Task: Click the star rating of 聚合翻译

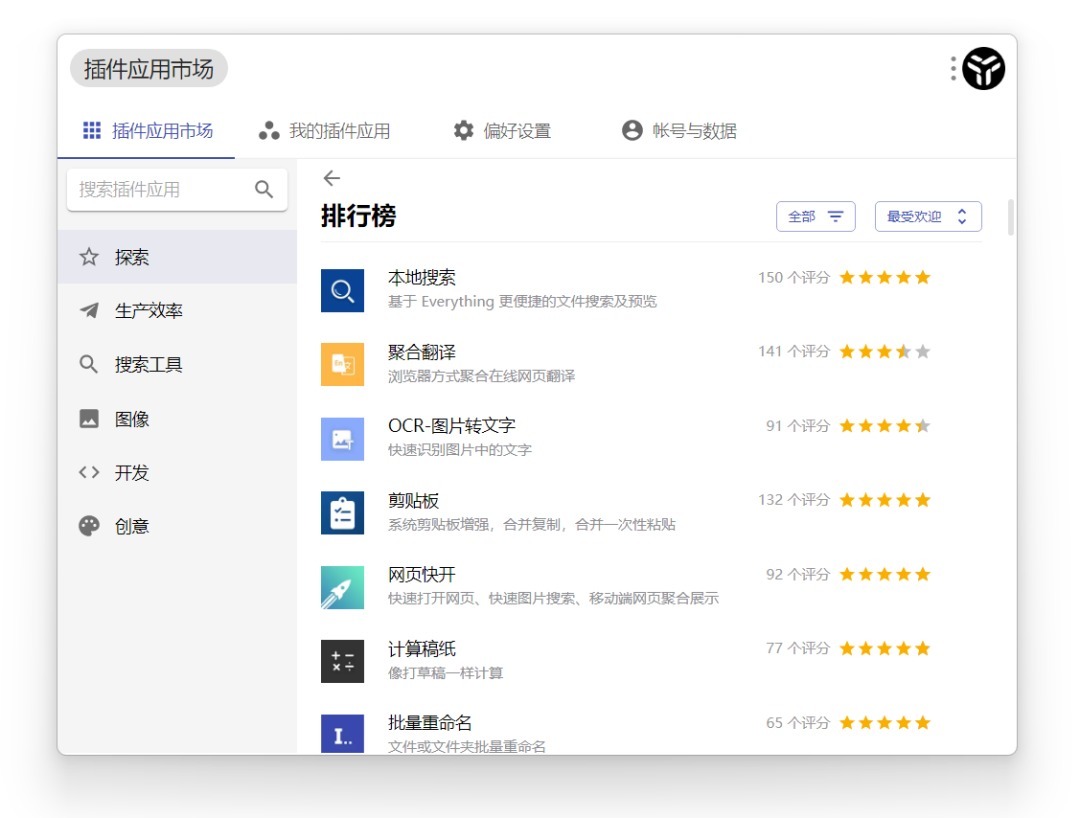Action: [x=884, y=352]
